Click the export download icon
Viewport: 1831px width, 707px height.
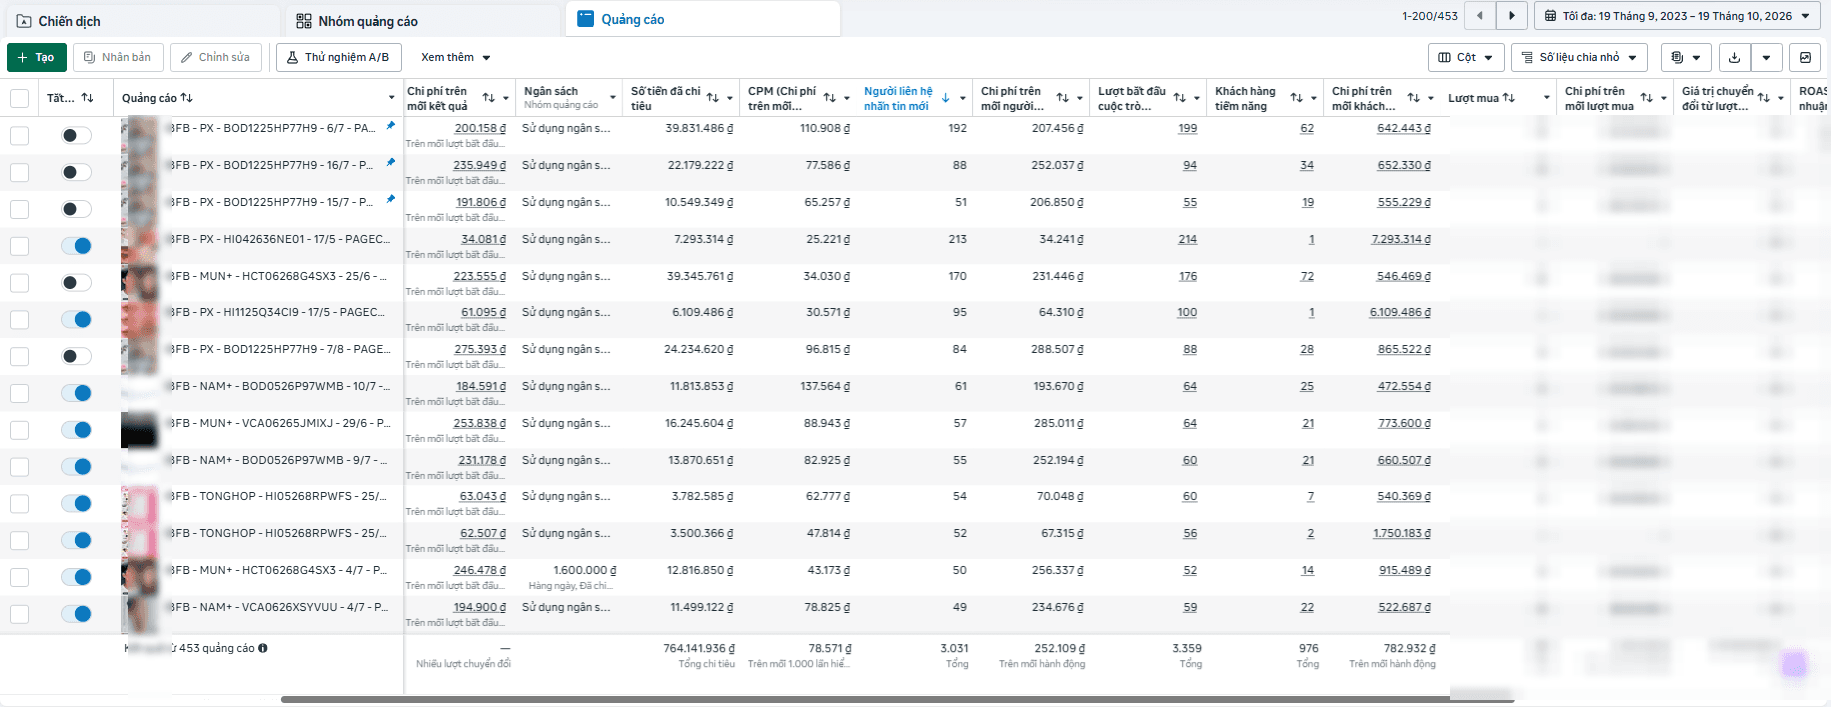point(1735,57)
